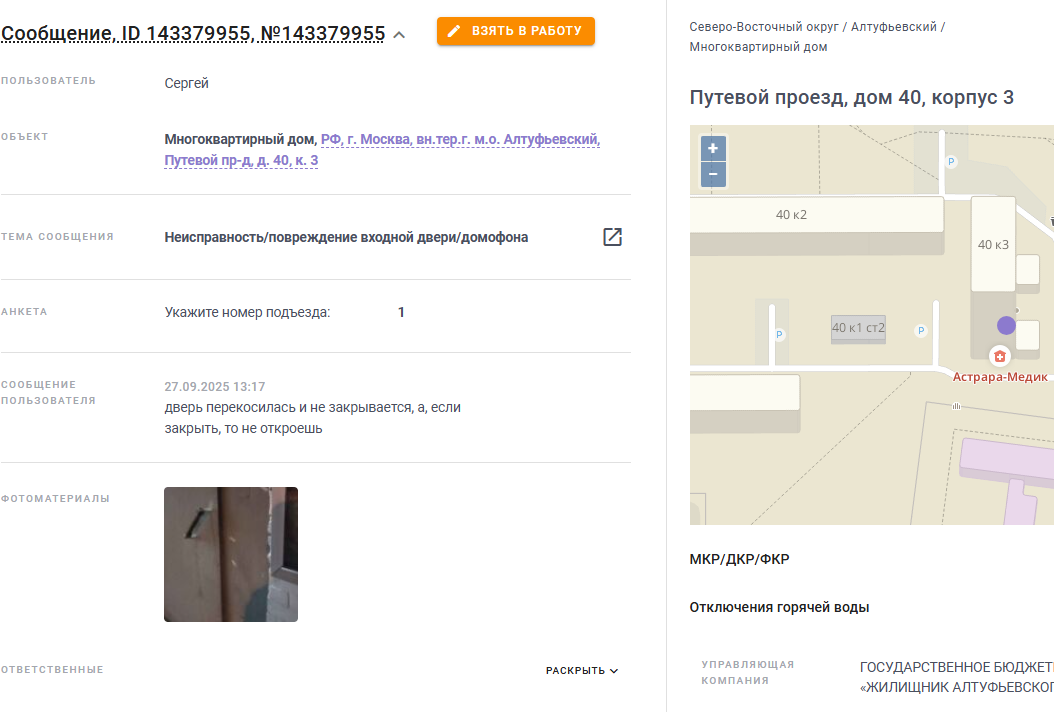Image resolution: width=1054 pixels, height=712 pixels.
Task: Open 'Сообщение, ID 143379955' title link
Action: click(193, 34)
